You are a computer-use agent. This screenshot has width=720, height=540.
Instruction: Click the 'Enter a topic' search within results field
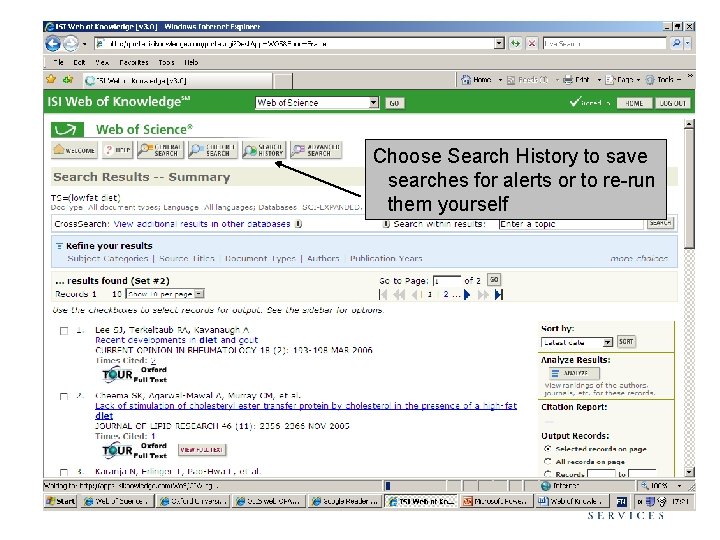tap(571, 224)
